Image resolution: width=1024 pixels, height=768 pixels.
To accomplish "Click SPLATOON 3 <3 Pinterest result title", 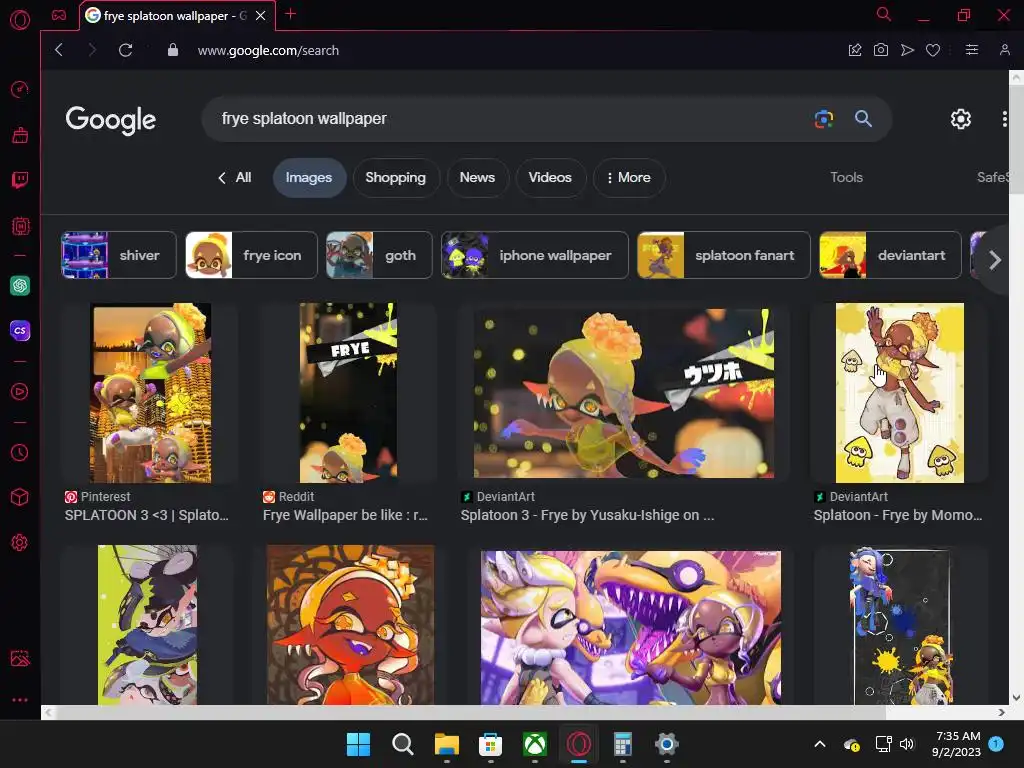I will (x=146, y=515).
